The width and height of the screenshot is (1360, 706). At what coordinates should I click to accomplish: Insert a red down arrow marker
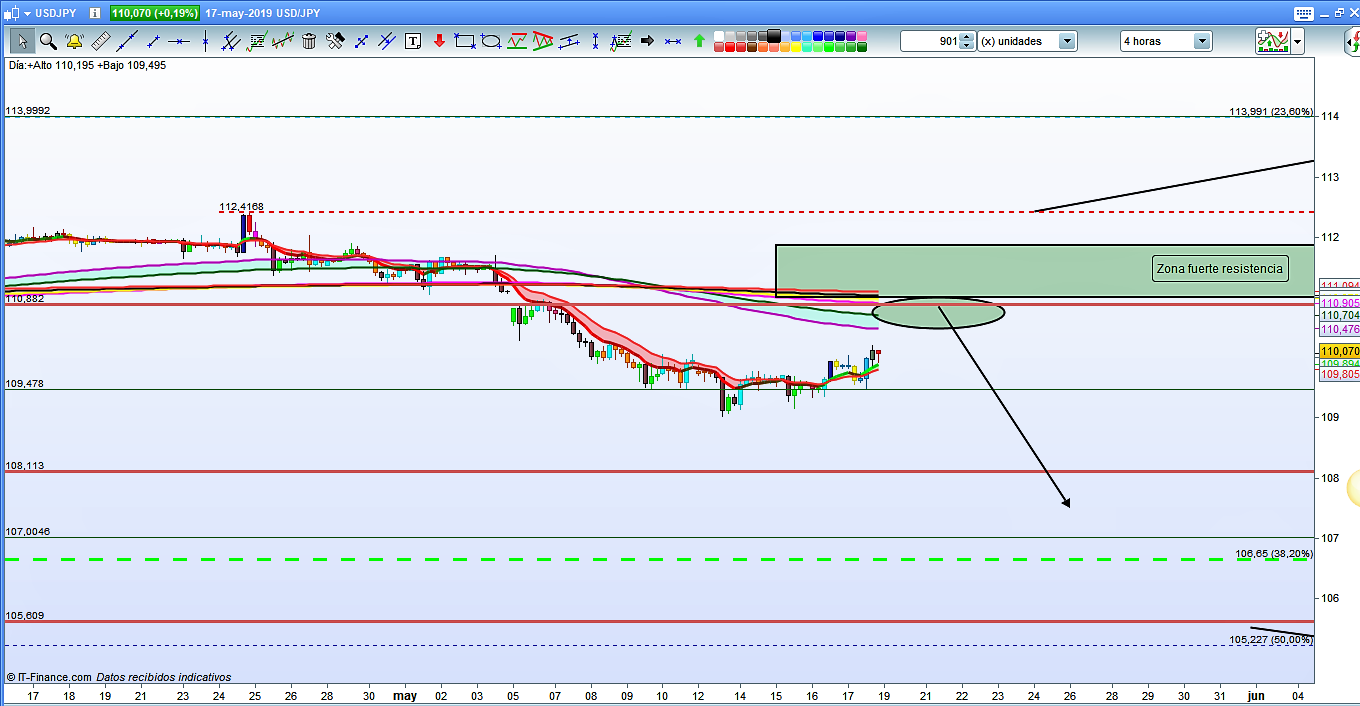(439, 41)
